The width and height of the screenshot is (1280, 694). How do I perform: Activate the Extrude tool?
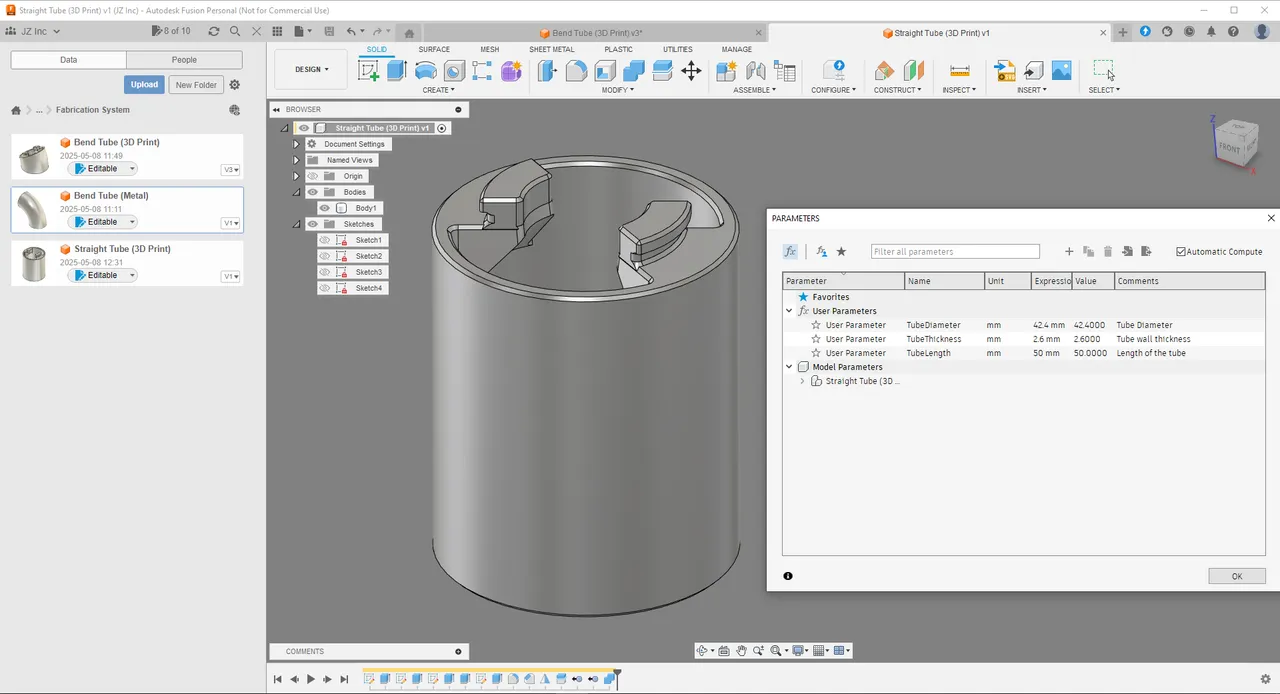click(x=397, y=70)
